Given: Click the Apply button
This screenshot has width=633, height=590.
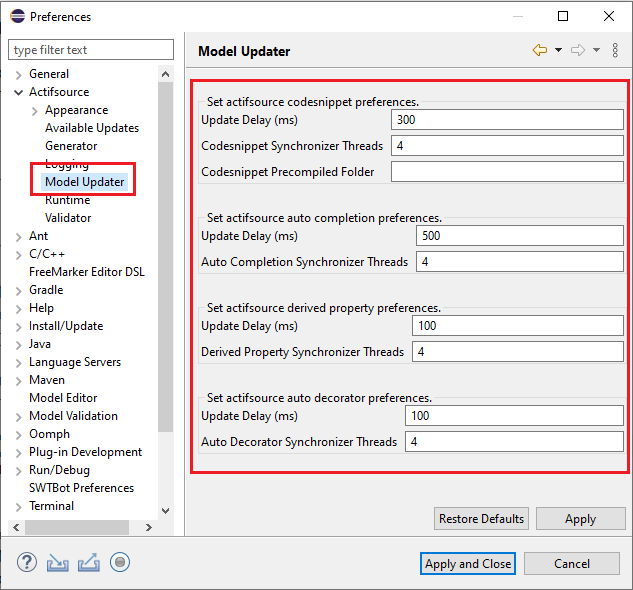Looking at the screenshot, I should coord(581,519).
